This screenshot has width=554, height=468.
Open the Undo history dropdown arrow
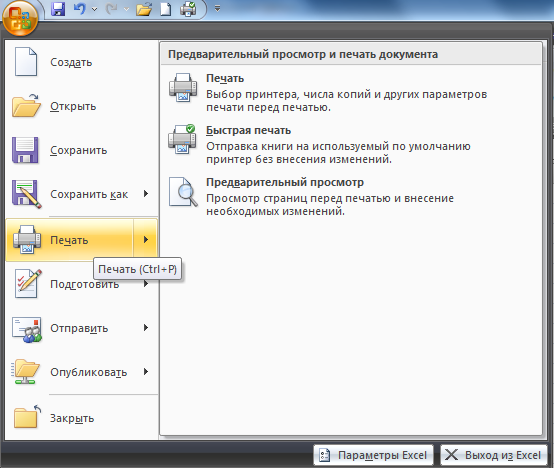click(x=94, y=9)
